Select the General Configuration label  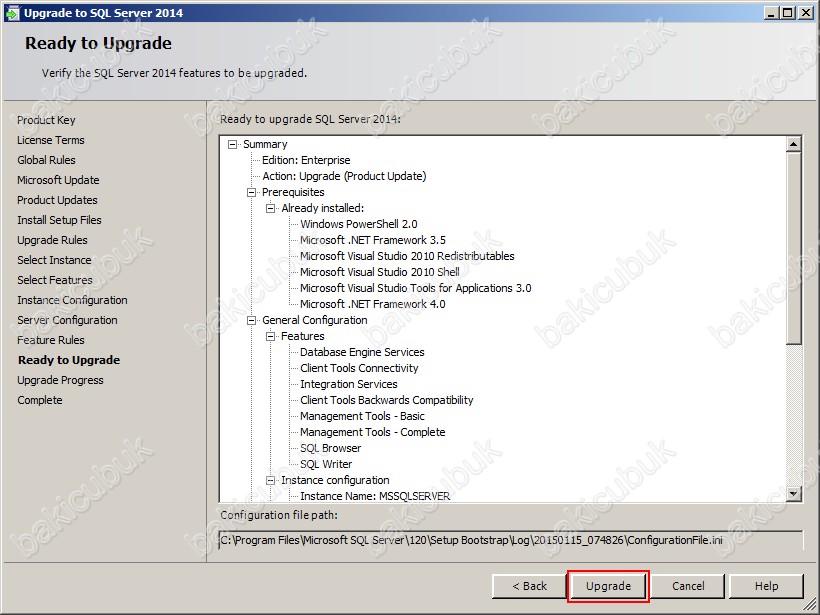click(x=314, y=320)
